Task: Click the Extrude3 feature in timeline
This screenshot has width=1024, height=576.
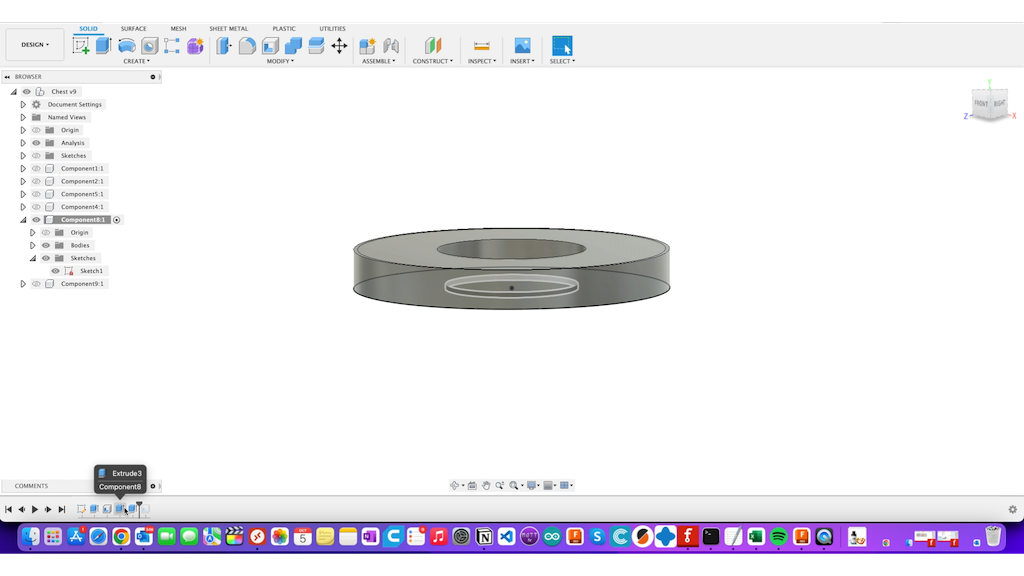Action: pos(120,509)
